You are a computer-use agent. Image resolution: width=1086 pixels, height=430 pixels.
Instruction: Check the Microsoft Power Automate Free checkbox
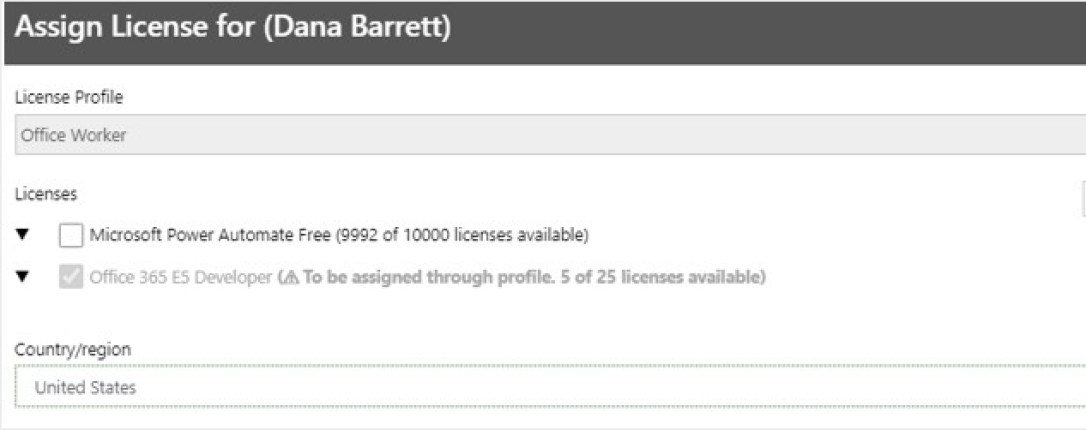tap(71, 235)
